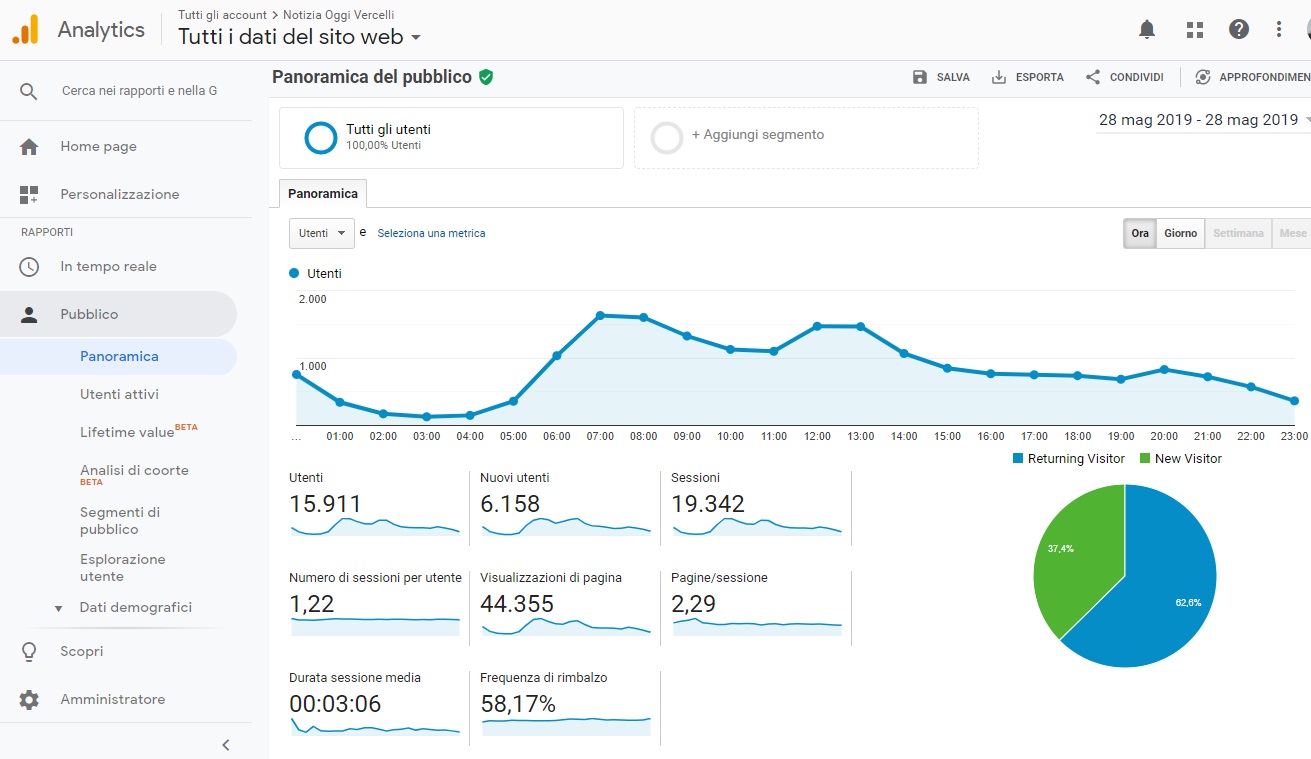
Task: Click the Scopri lightbulb icon
Action: [x=29, y=652]
